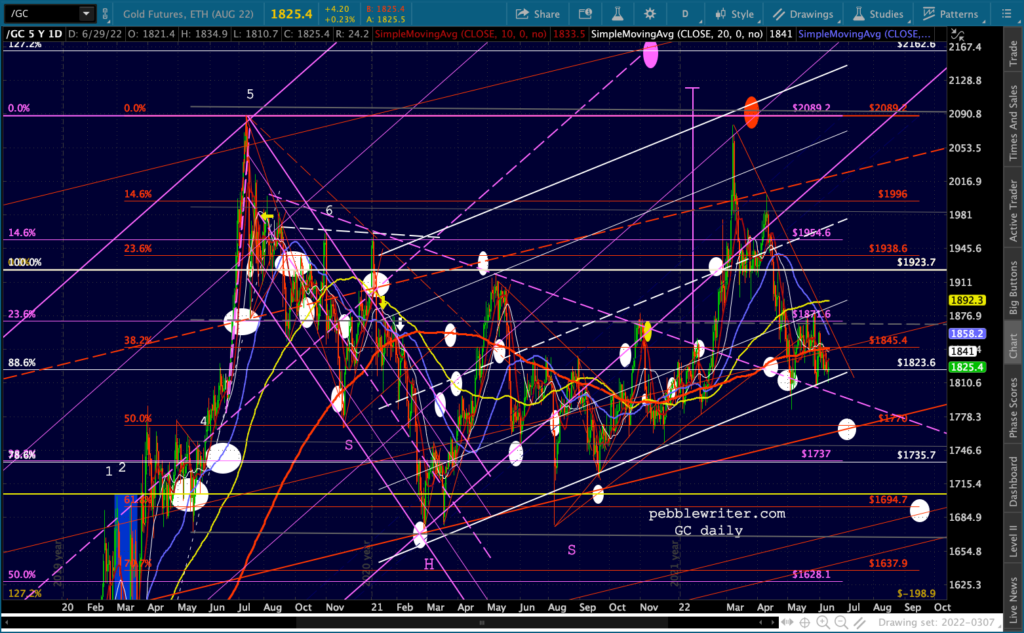The image size is (1024, 633).
Task: Click the list menu icon at toolbar end
Action: (1006, 14)
